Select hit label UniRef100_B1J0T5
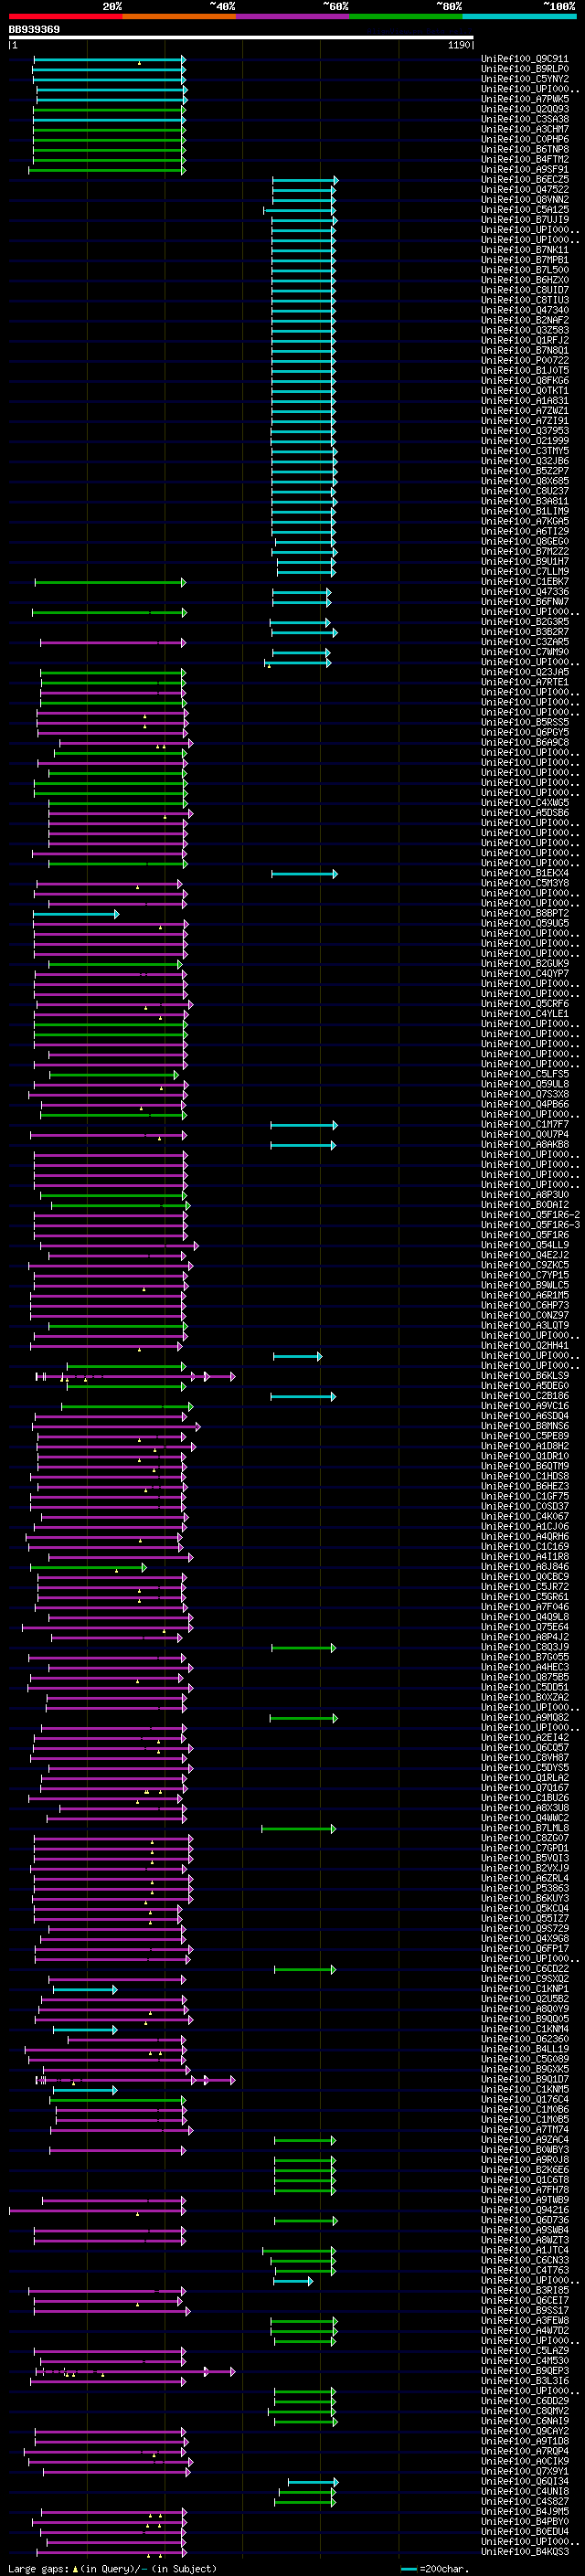Viewport: 585px width, 2576px height. pyautogui.click(x=524, y=370)
